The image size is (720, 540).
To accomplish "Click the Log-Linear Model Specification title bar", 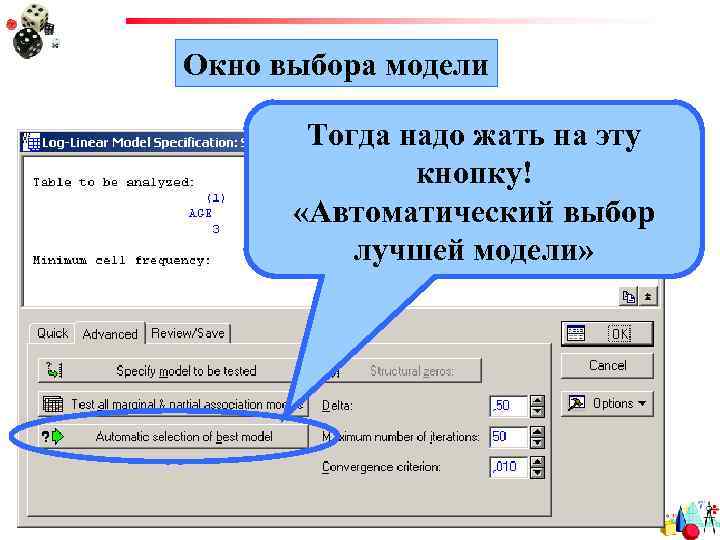I will [x=133, y=142].
